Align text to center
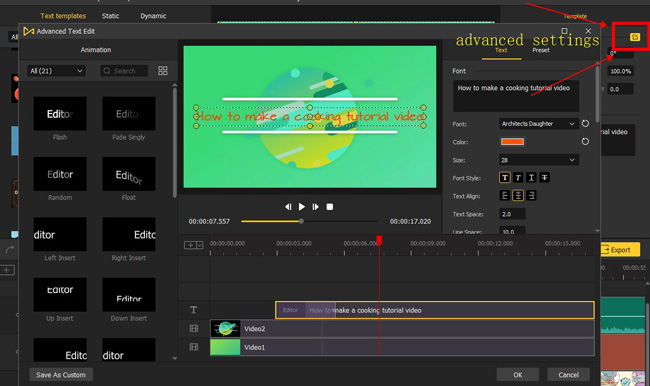The width and height of the screenshot is (650, 386). [x=518, y=196]
